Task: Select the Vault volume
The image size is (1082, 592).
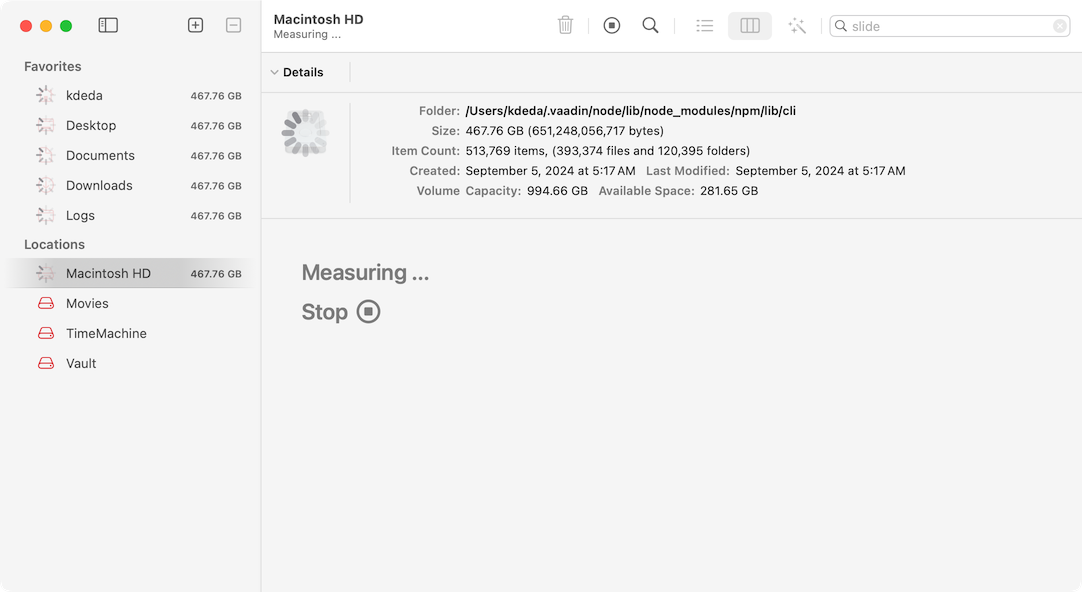Action: [79, 363]
